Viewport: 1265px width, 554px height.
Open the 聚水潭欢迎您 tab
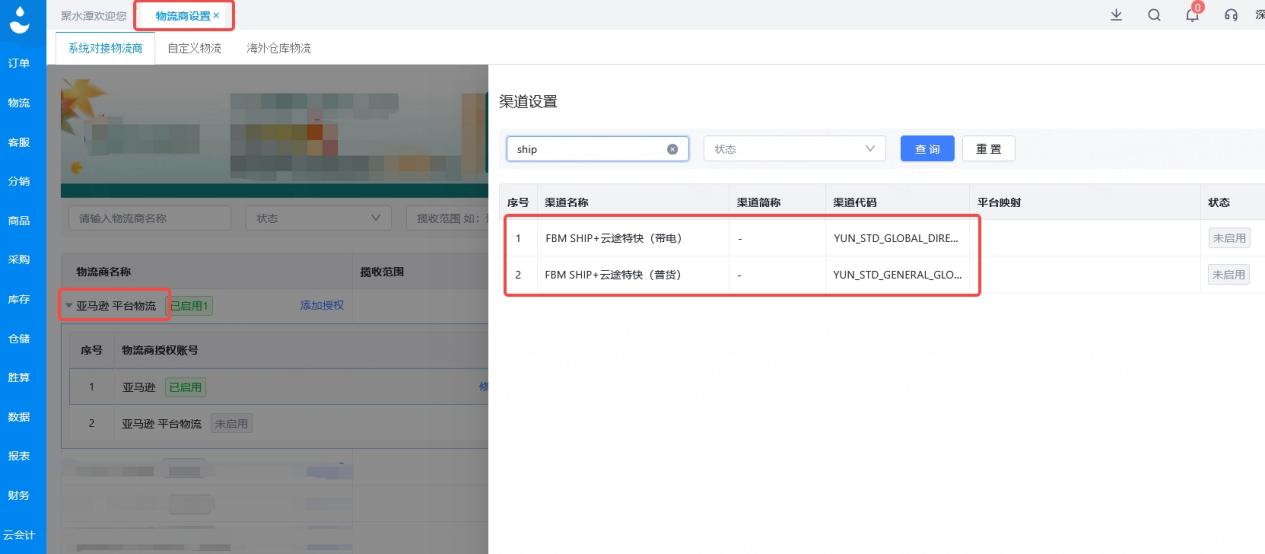pyautogui.click(x=94, y=16)
